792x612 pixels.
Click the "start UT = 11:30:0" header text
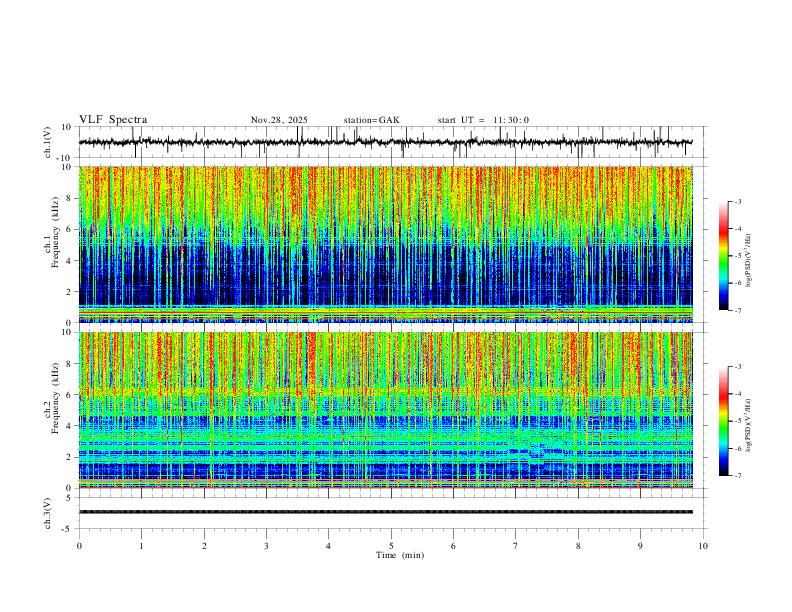click(483, 120)
